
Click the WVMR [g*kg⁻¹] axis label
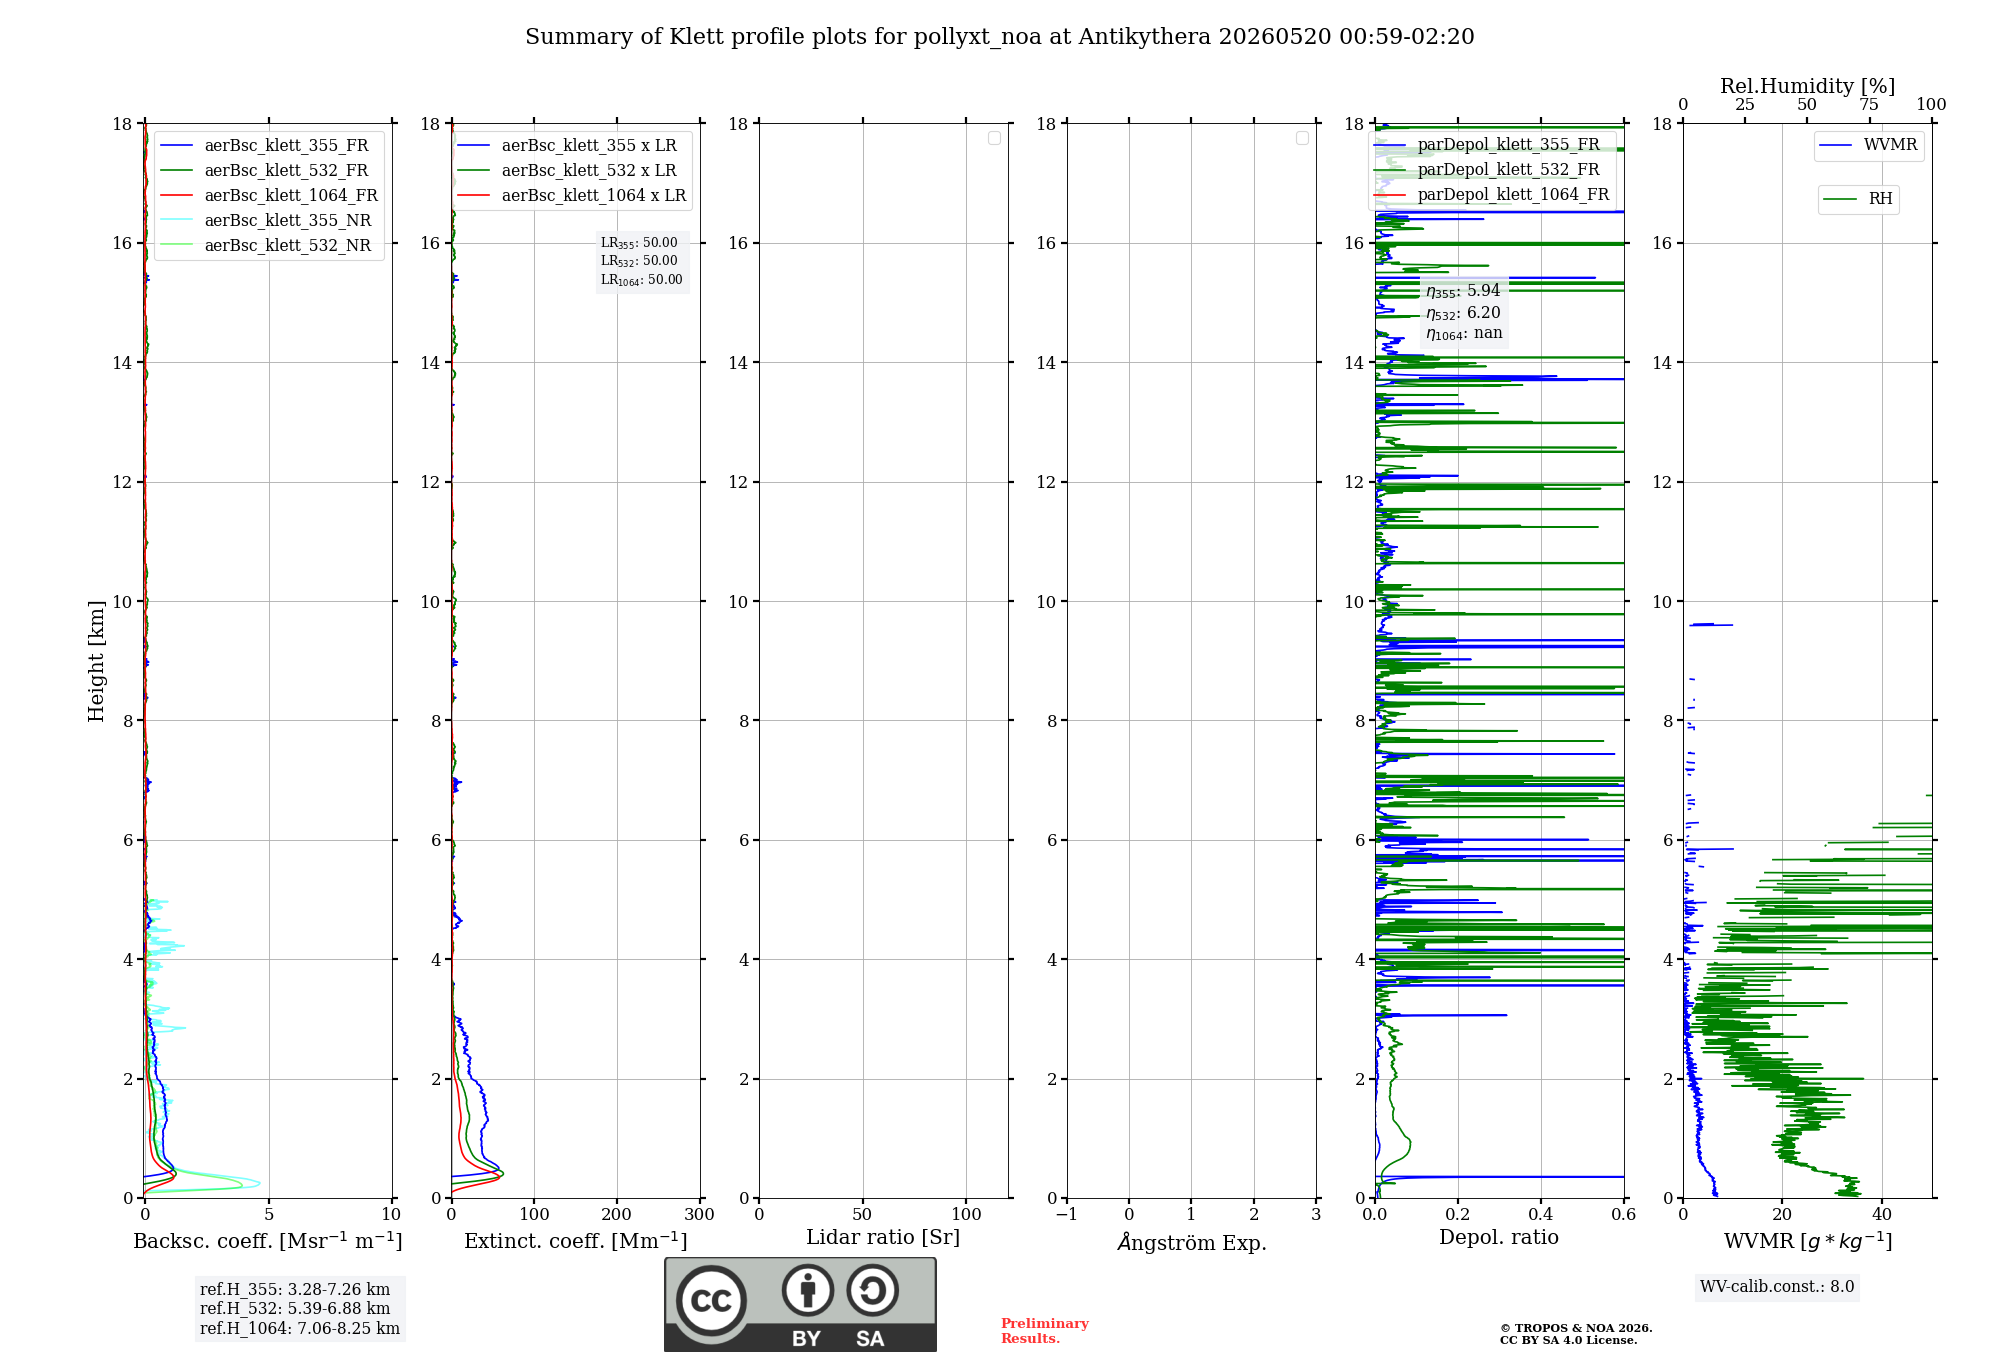[1808, 1241]
